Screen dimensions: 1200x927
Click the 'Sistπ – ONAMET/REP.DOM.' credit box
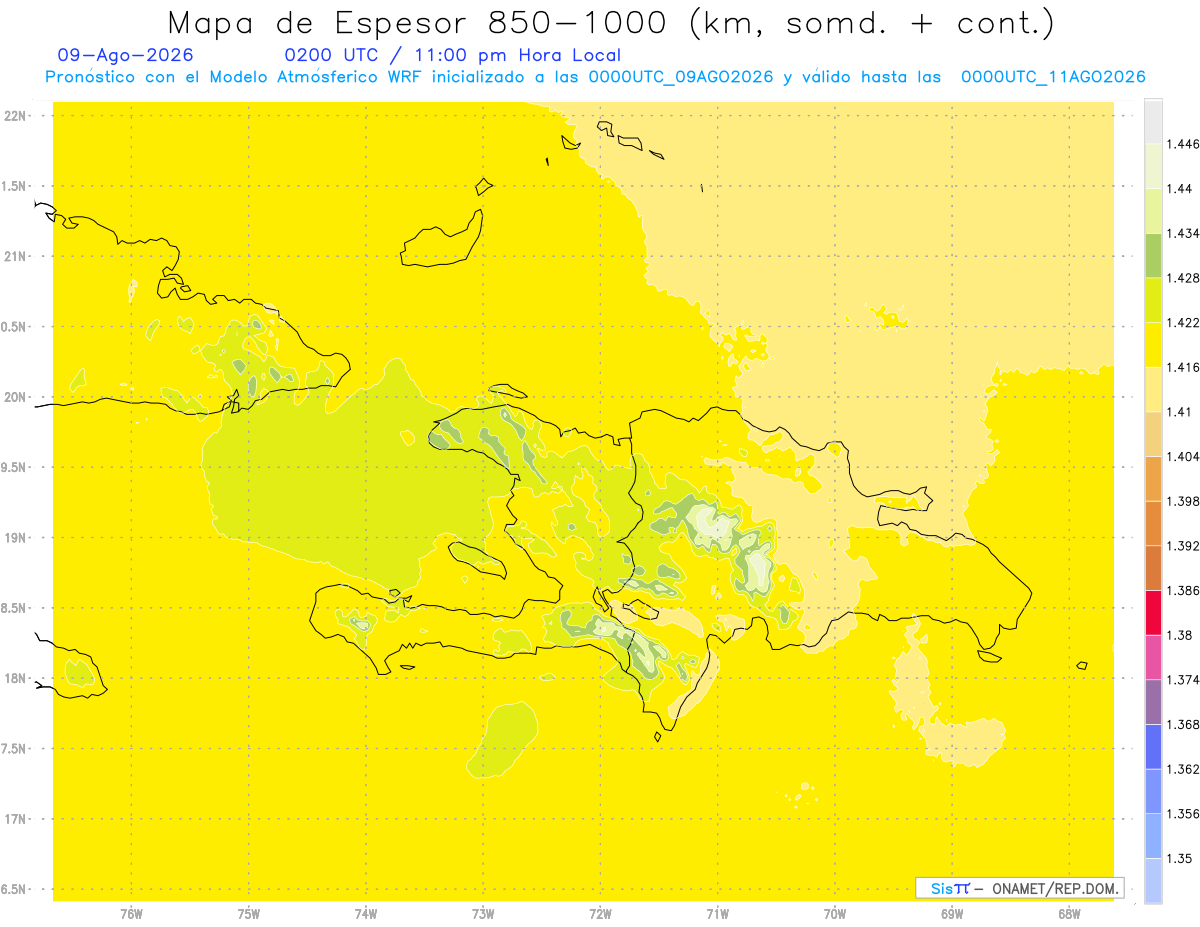click(1020, 888)
